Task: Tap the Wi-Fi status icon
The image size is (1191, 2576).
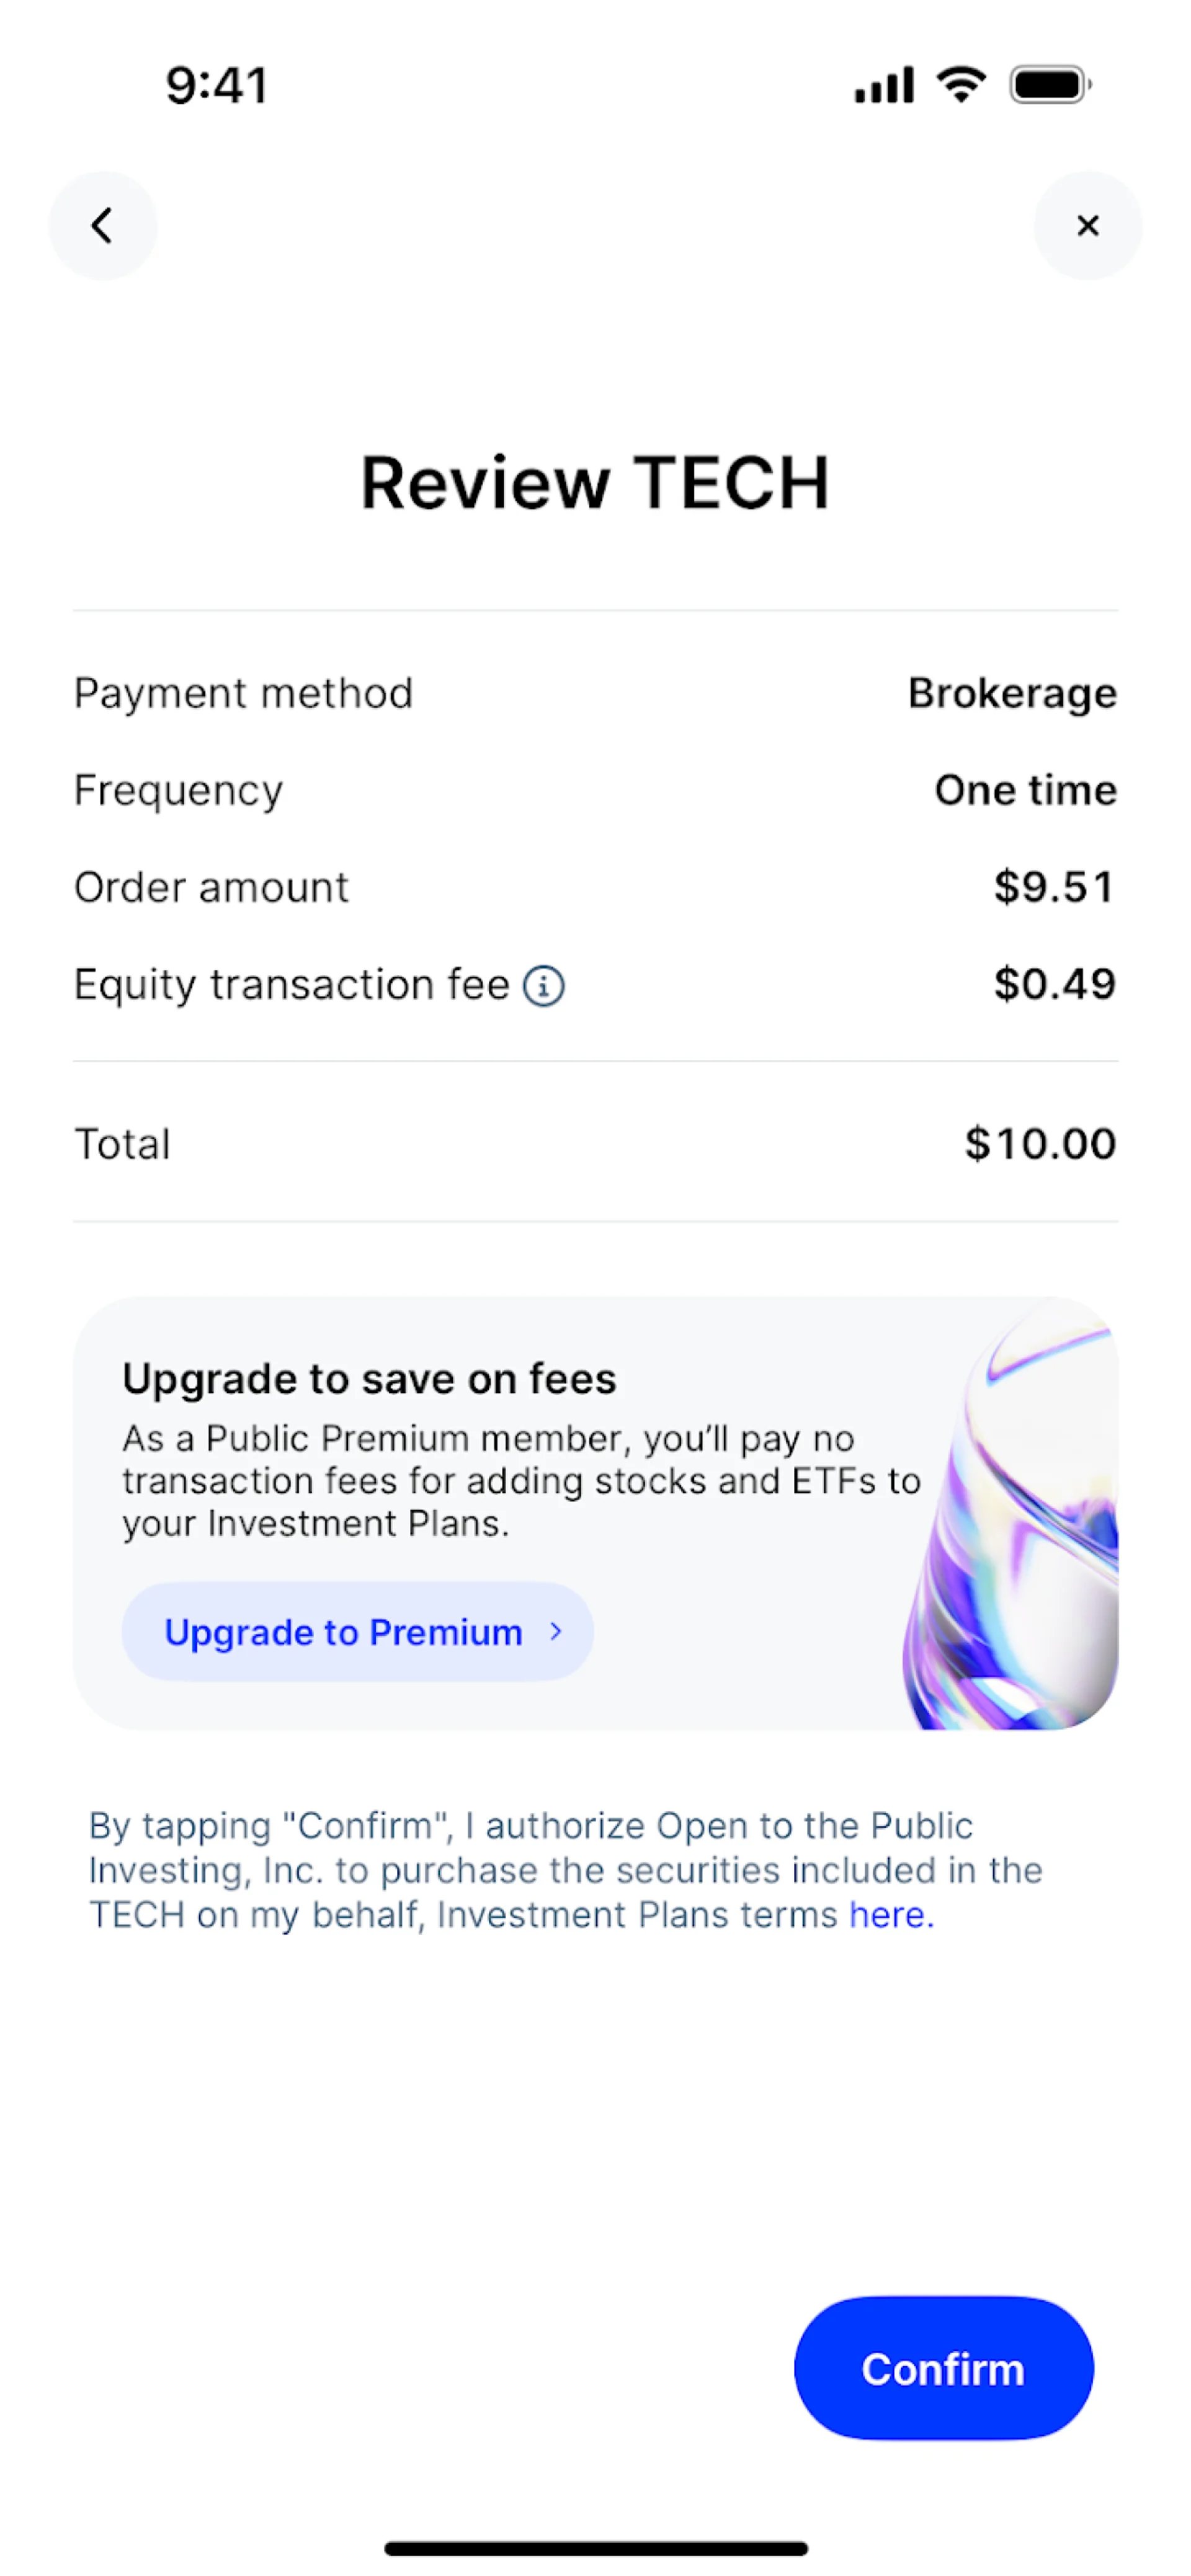Action: click(961, 84)
